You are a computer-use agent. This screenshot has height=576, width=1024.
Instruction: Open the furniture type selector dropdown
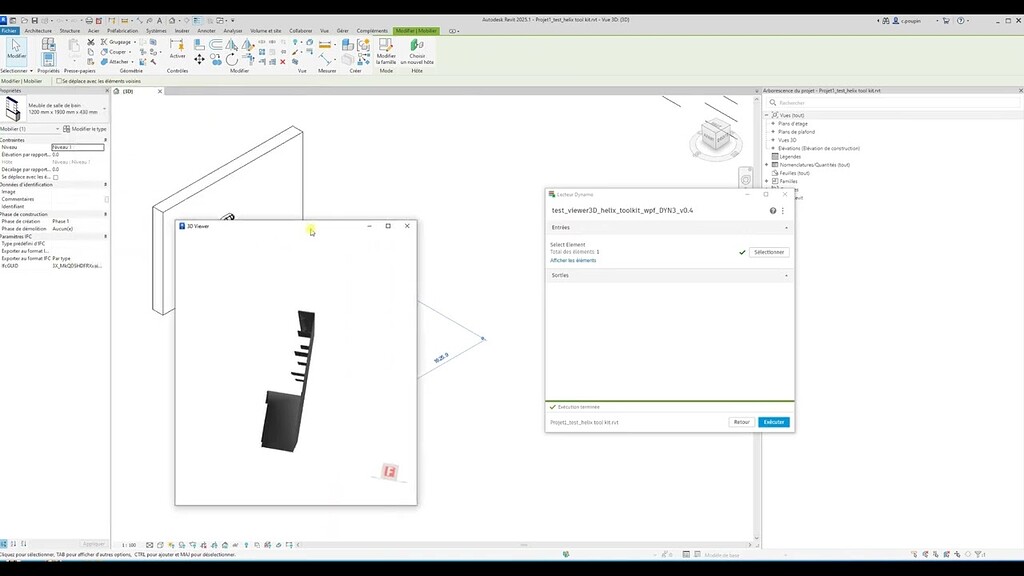pyautogui.click(x=104, y=108)
